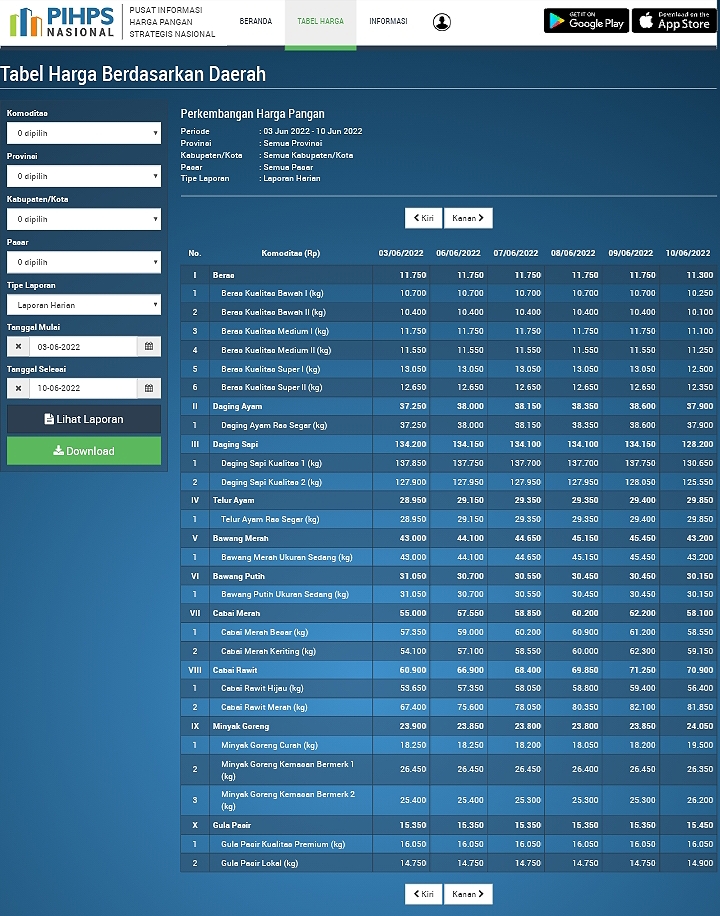
Task: Clear the Tanggal Mulai date with X icon
Action: tap(18, 347)
